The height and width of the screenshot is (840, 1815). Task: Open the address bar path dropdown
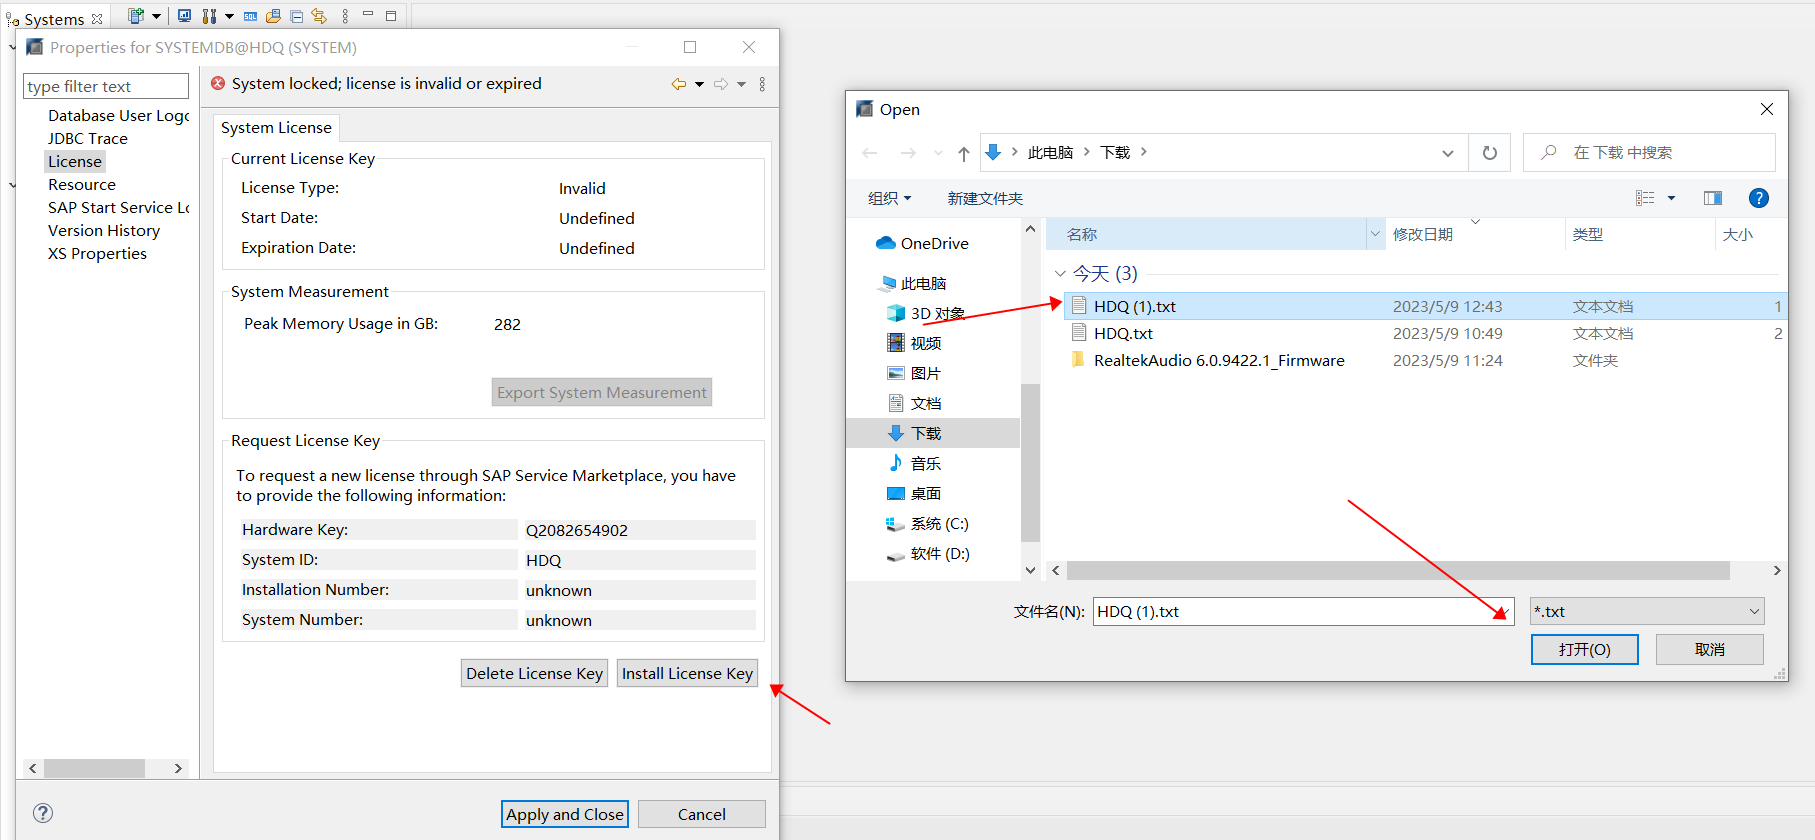(x=1447, y=153)
